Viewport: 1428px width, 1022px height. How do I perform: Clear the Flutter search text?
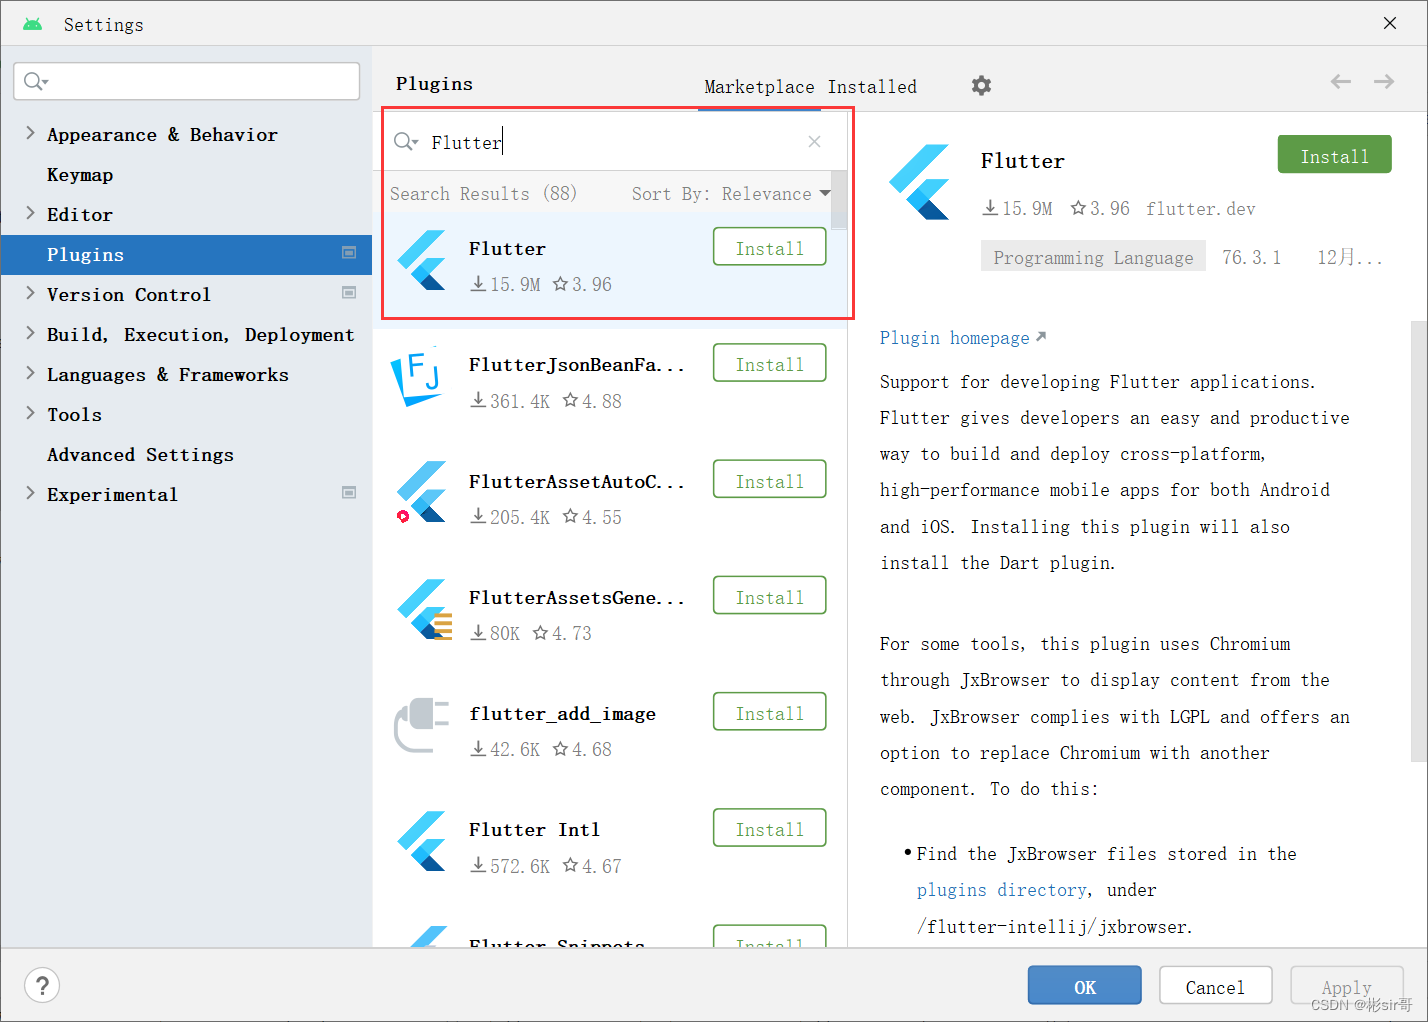(815, 142)
